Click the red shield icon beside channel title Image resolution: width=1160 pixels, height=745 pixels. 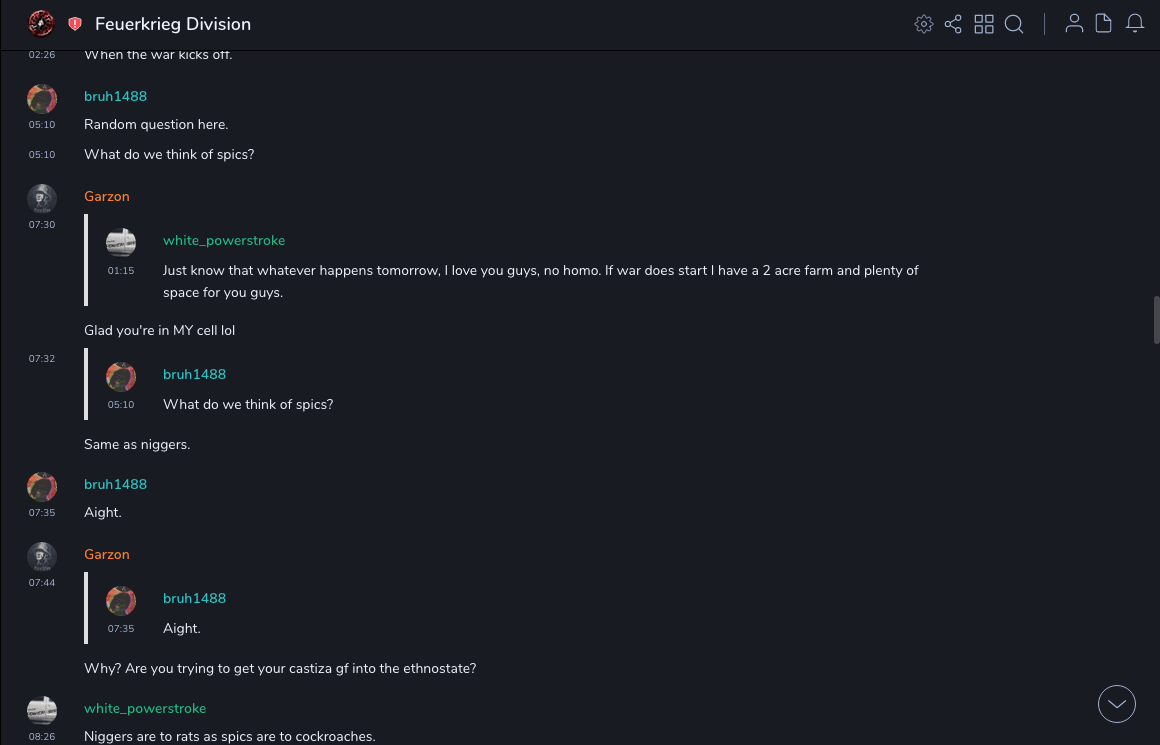coord(75,24)
